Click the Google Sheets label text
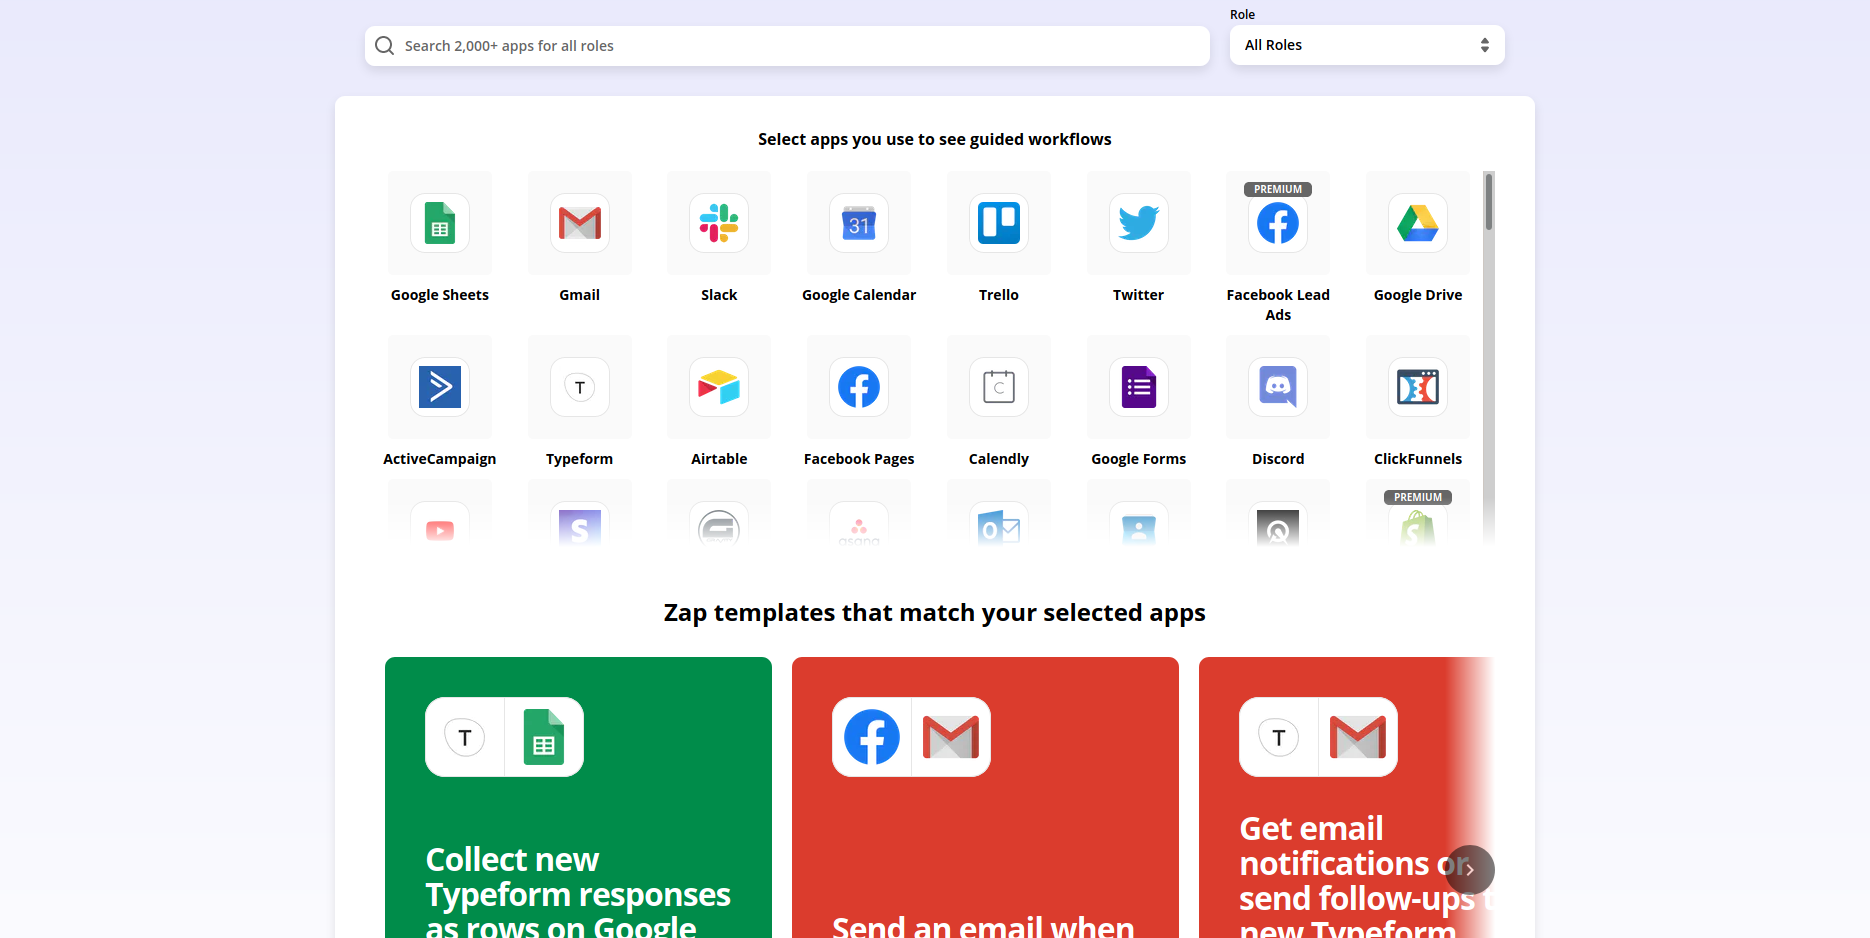The height and width of the screenshot is (938, 1870). [x=440, y=295]
